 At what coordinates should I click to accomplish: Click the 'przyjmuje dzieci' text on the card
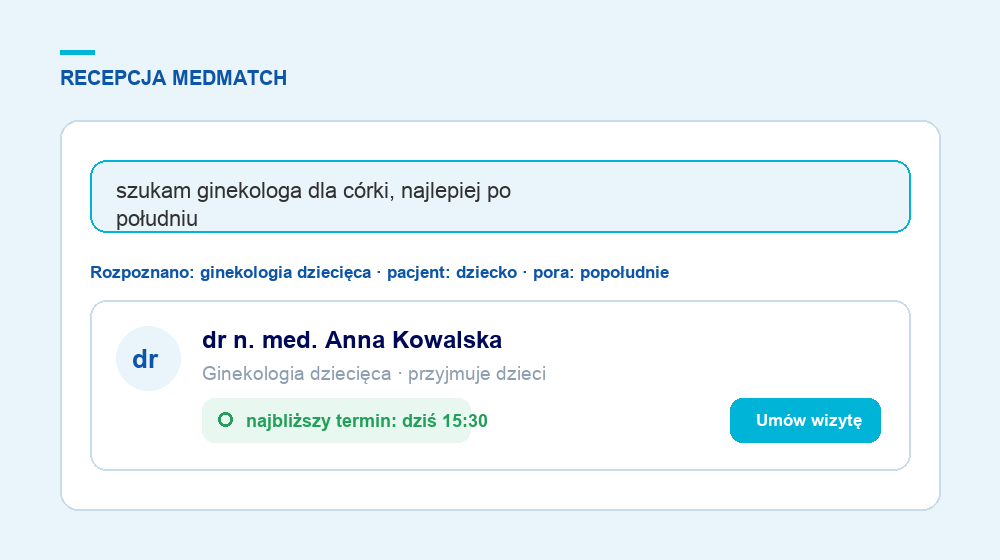pos(477,373)
